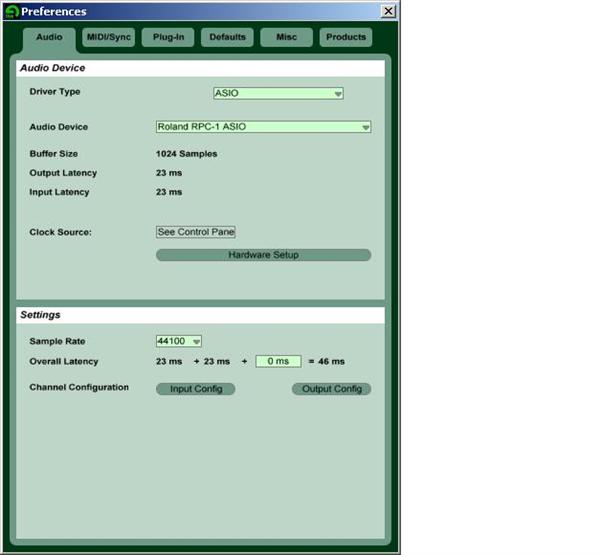Open Input Config
The image size is (600, 555).
[x=196, y=389]
